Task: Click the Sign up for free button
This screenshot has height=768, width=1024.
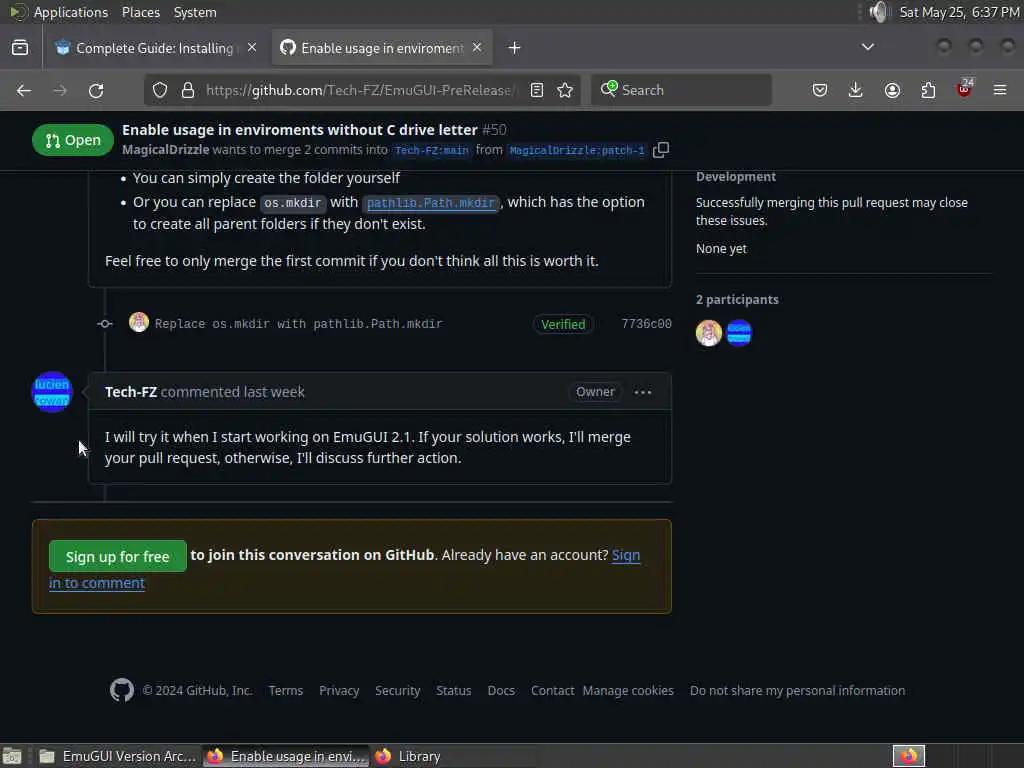Action: coord(118,556)
